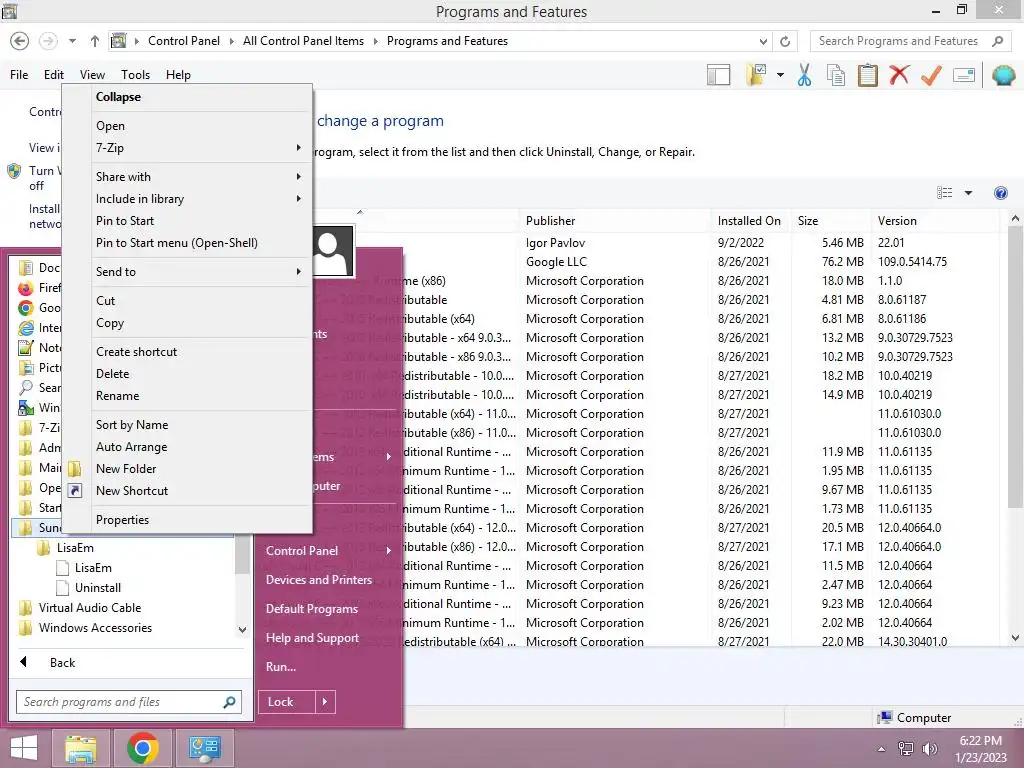
Task: Open the Edit menu
Action: pyautogui.click(x=54, y=75)
